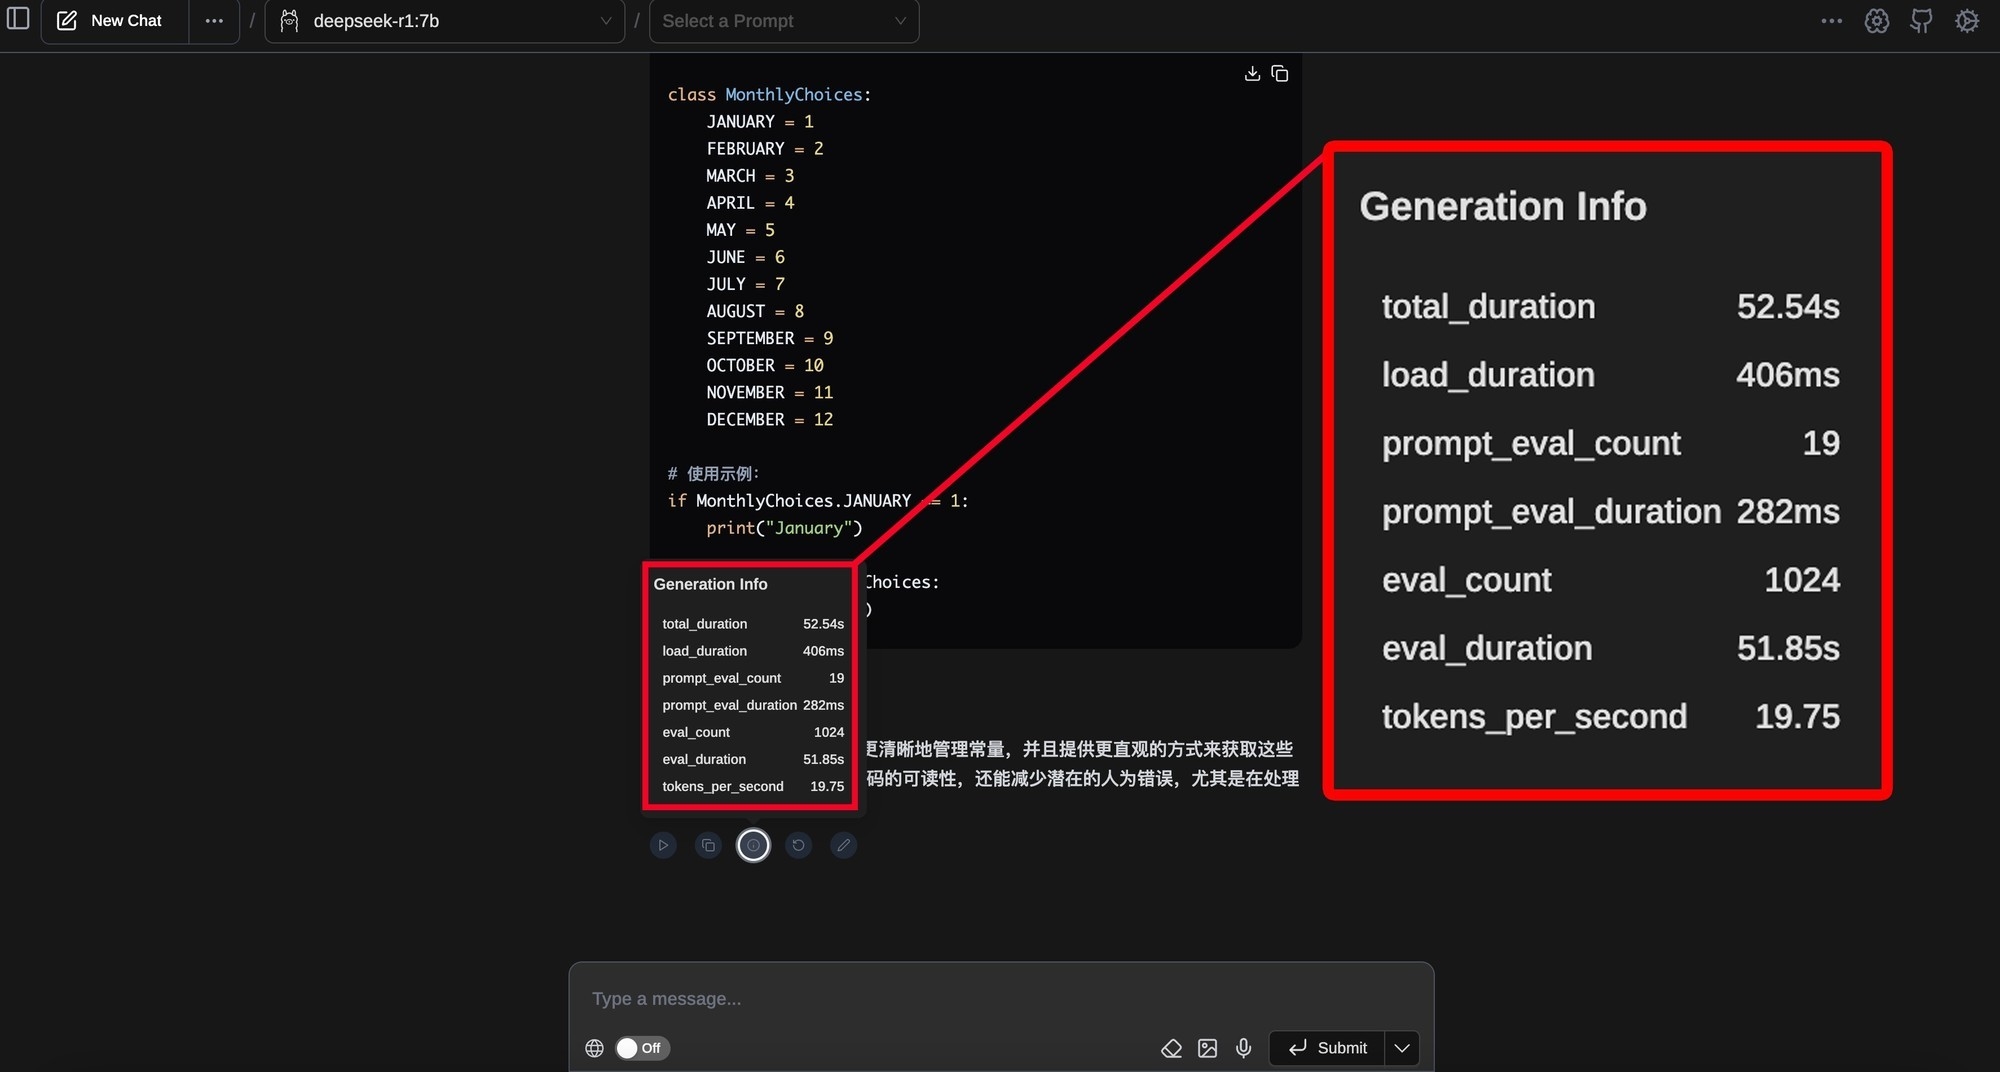
Task: Download the code block as a file
Action: point(1251,74)
